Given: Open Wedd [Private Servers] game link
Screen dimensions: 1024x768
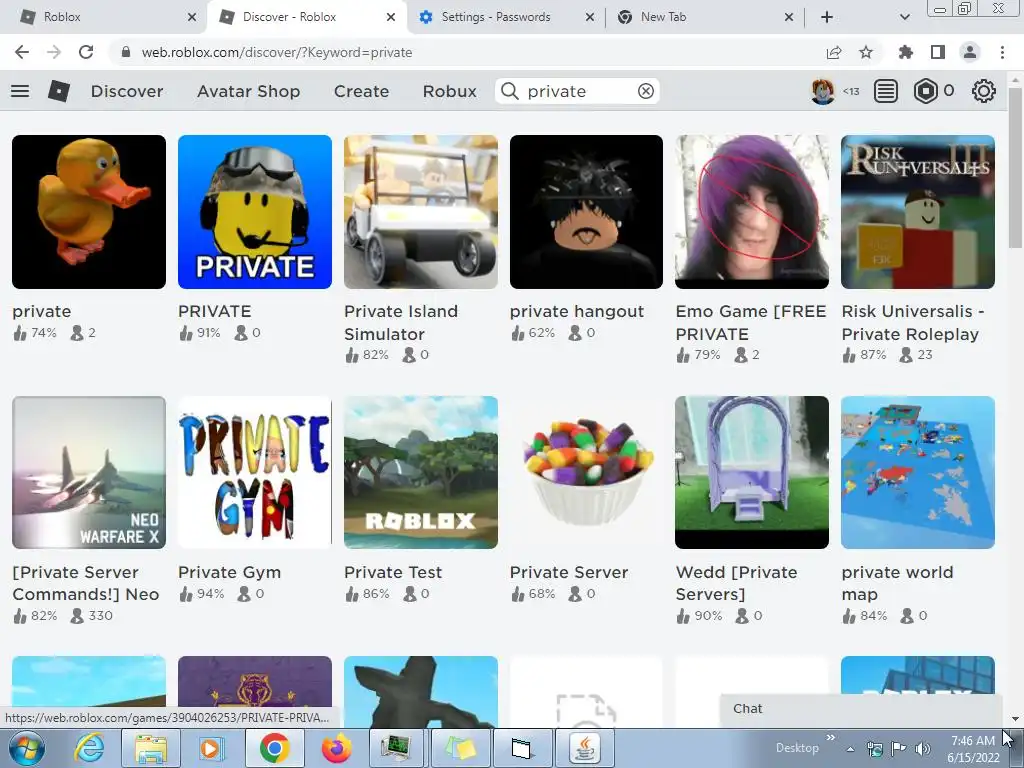Looking at the screenshot, I should (736, 583).
